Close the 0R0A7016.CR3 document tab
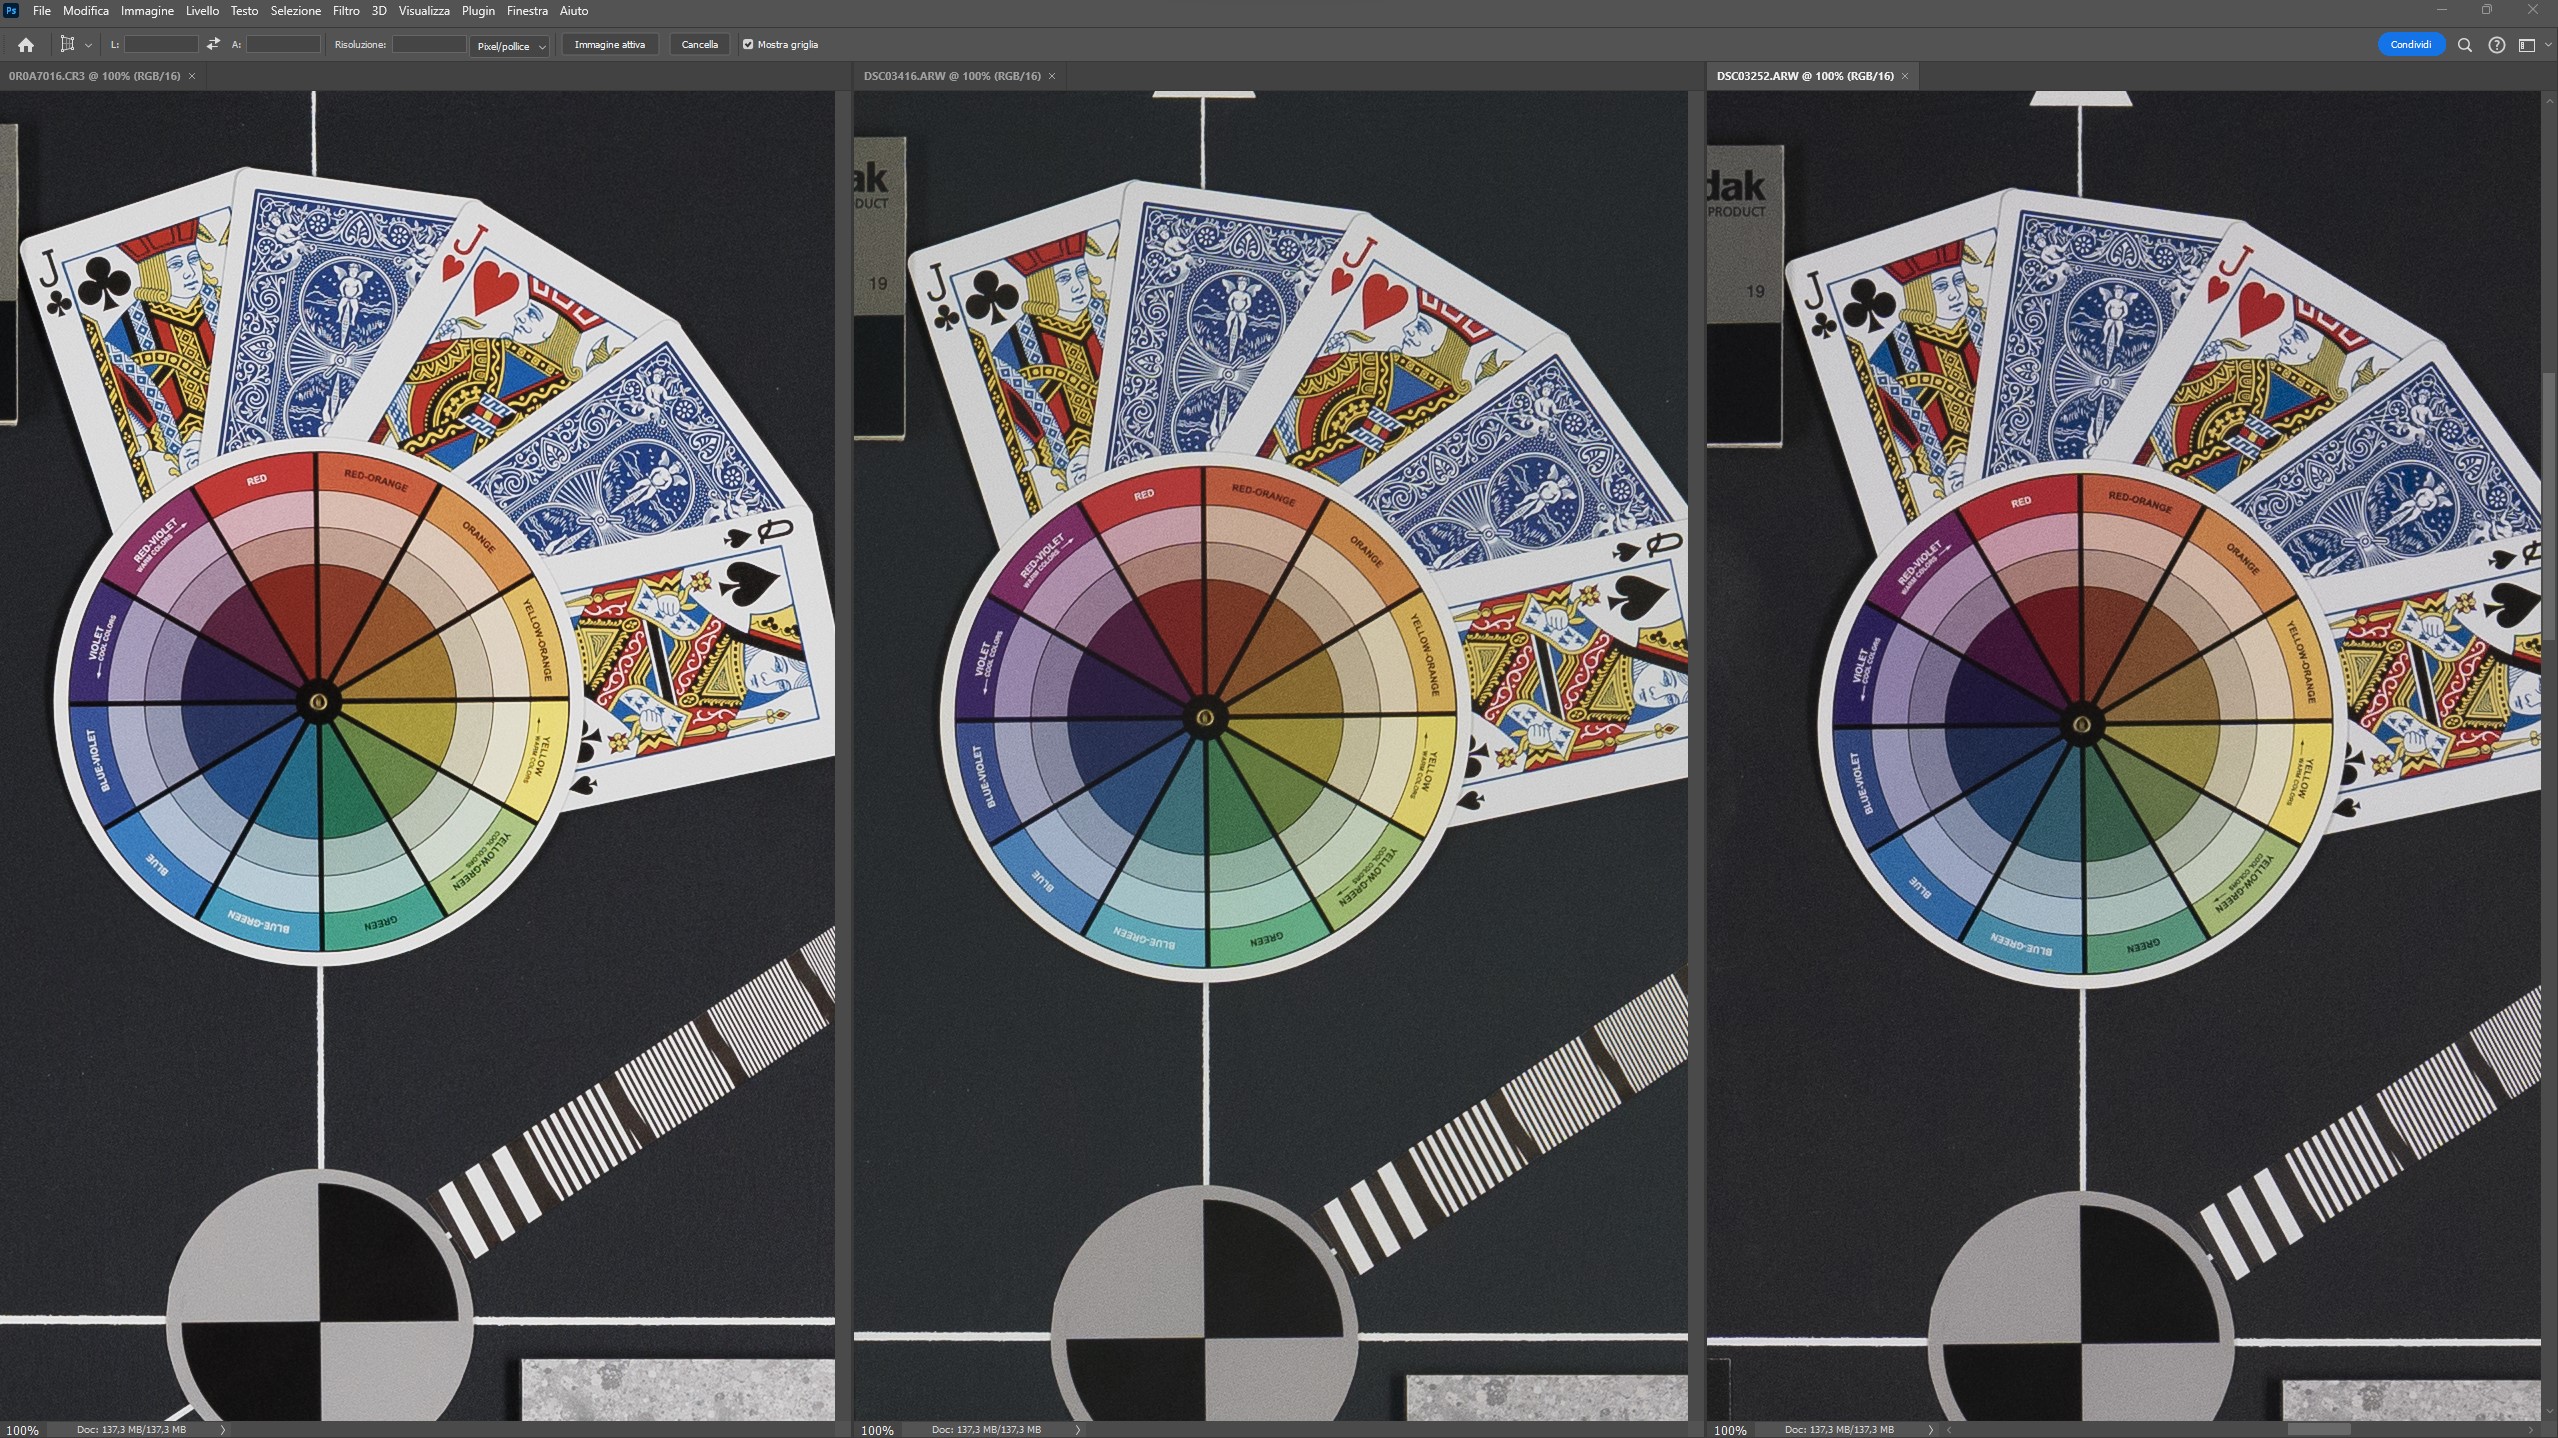 (x=192, y=76)
